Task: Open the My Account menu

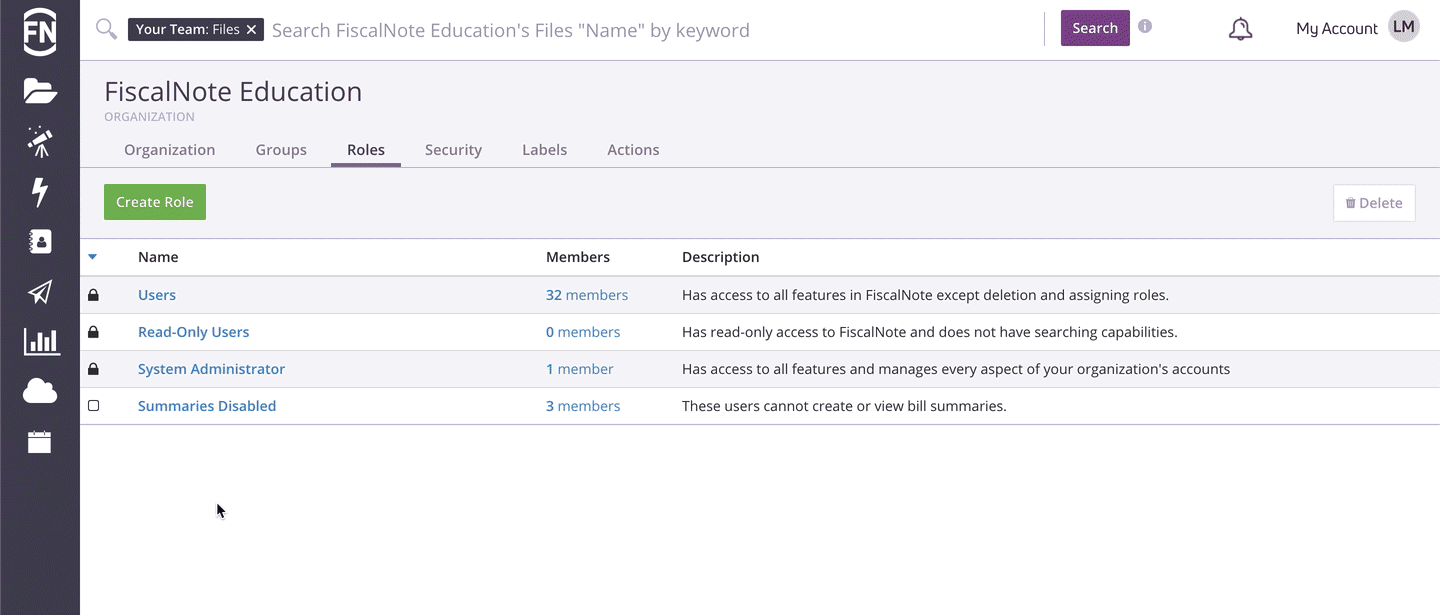Action: tap(1337, 29)
